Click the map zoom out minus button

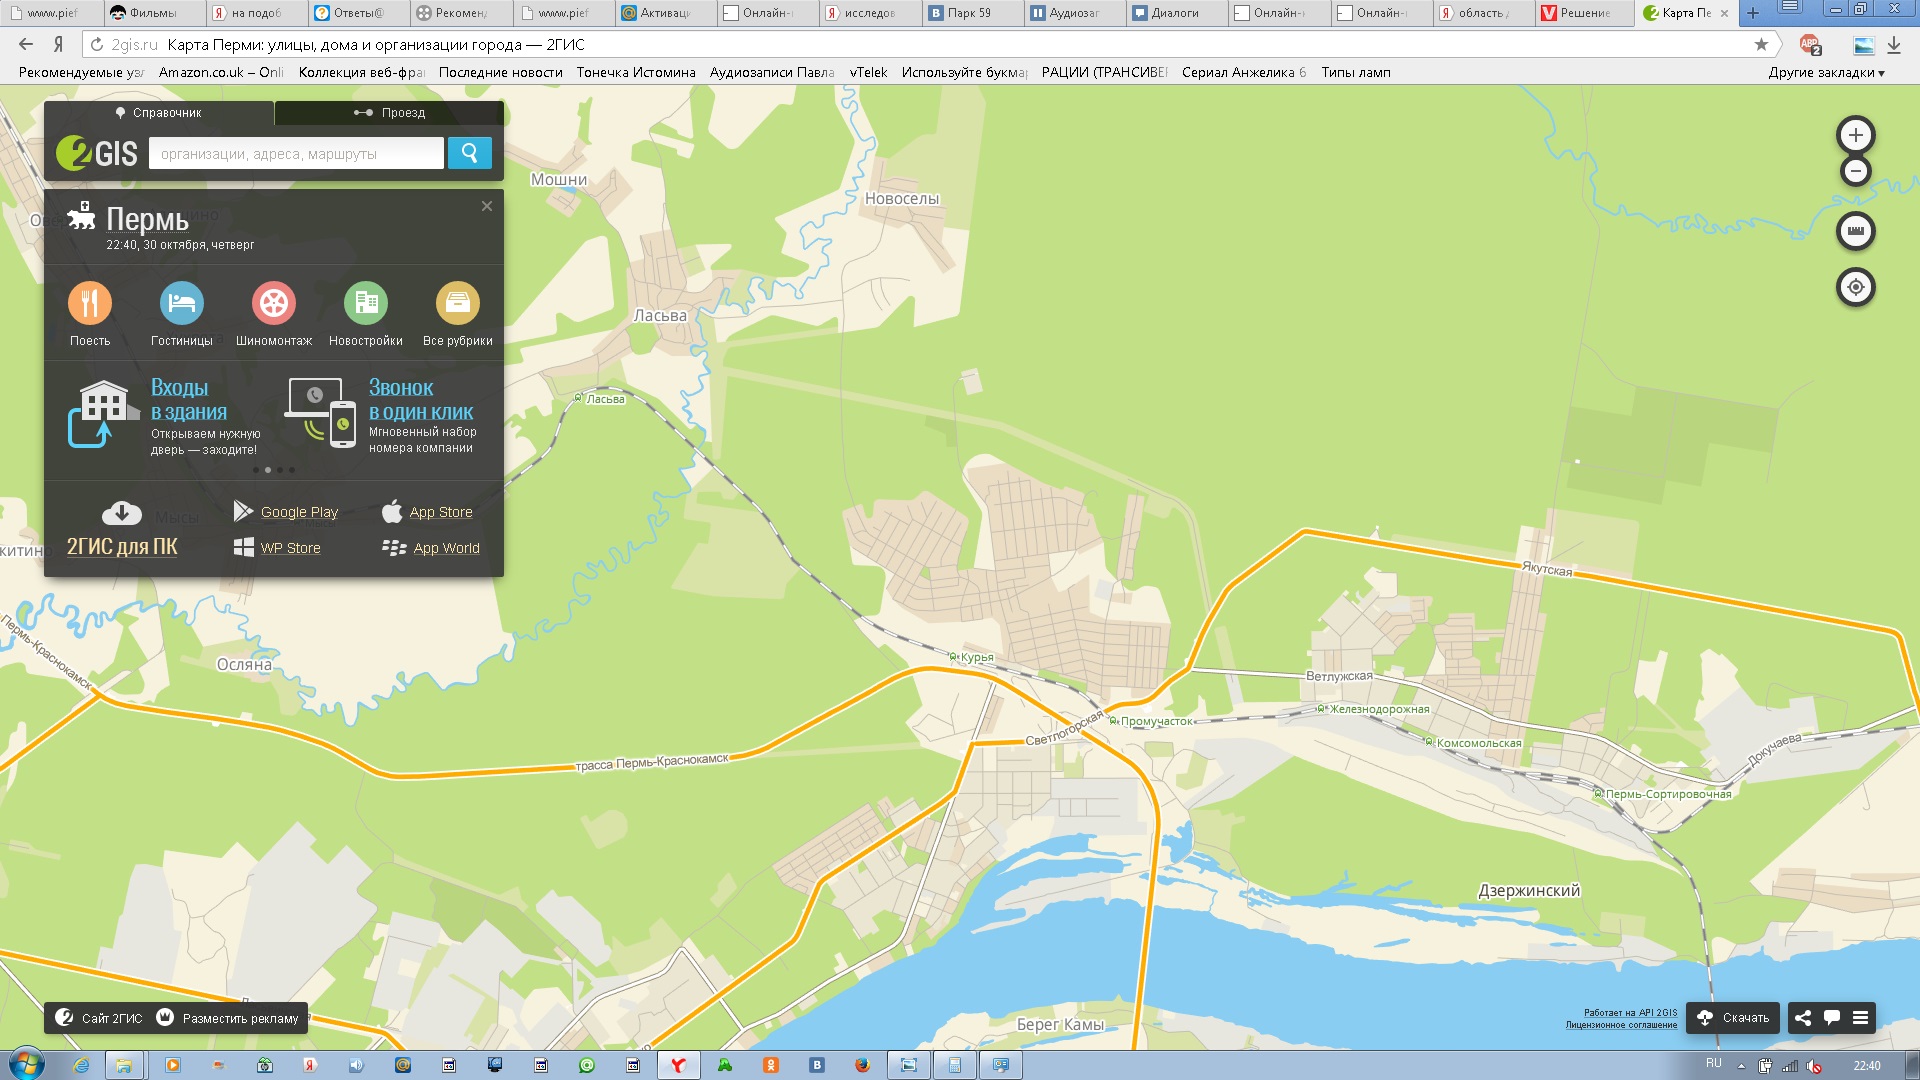point(1855,172)
